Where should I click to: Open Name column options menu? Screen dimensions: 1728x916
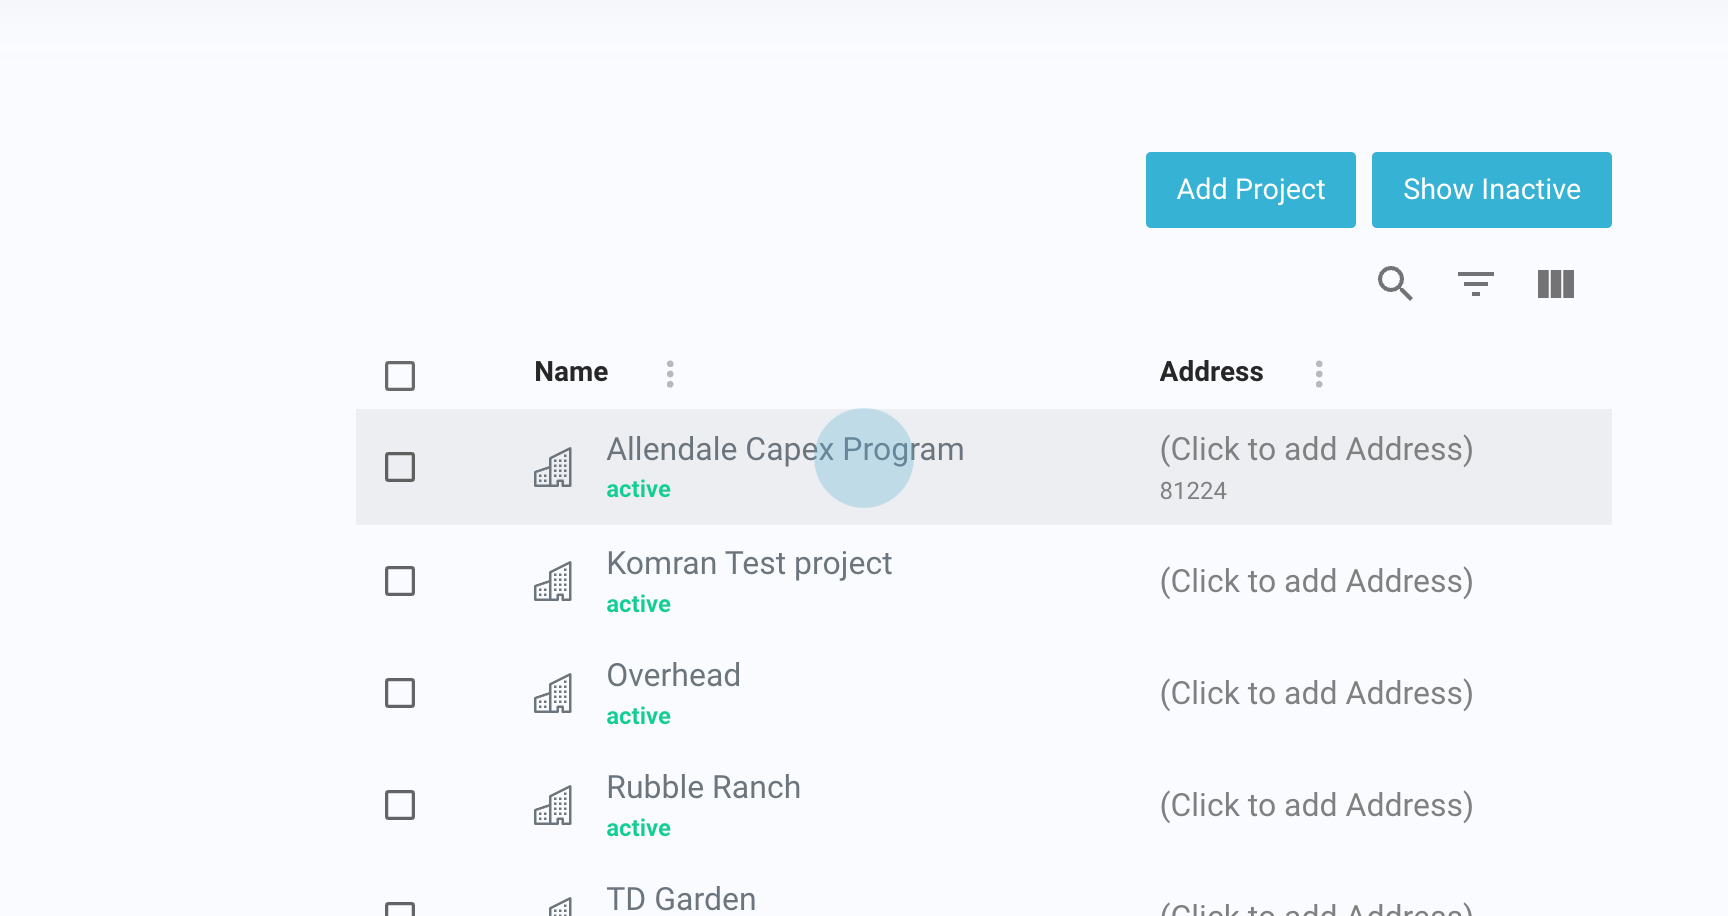670,374
